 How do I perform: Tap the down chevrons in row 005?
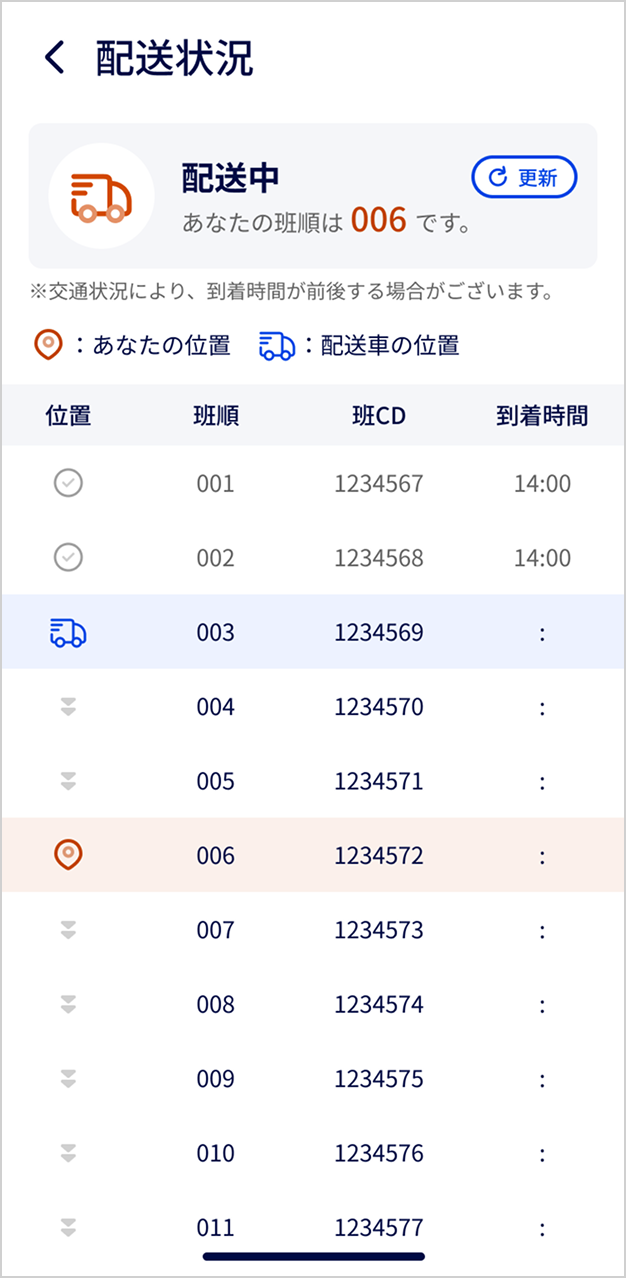pos(68,781)
